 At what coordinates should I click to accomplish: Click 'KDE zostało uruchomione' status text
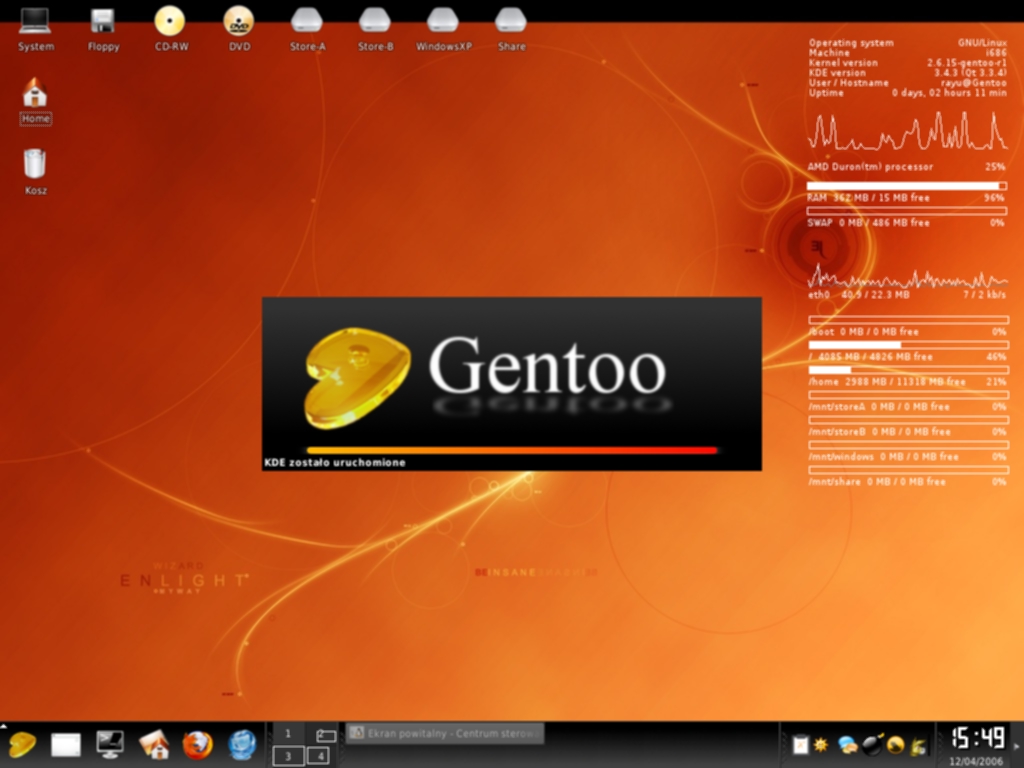(x=334, y=462)
